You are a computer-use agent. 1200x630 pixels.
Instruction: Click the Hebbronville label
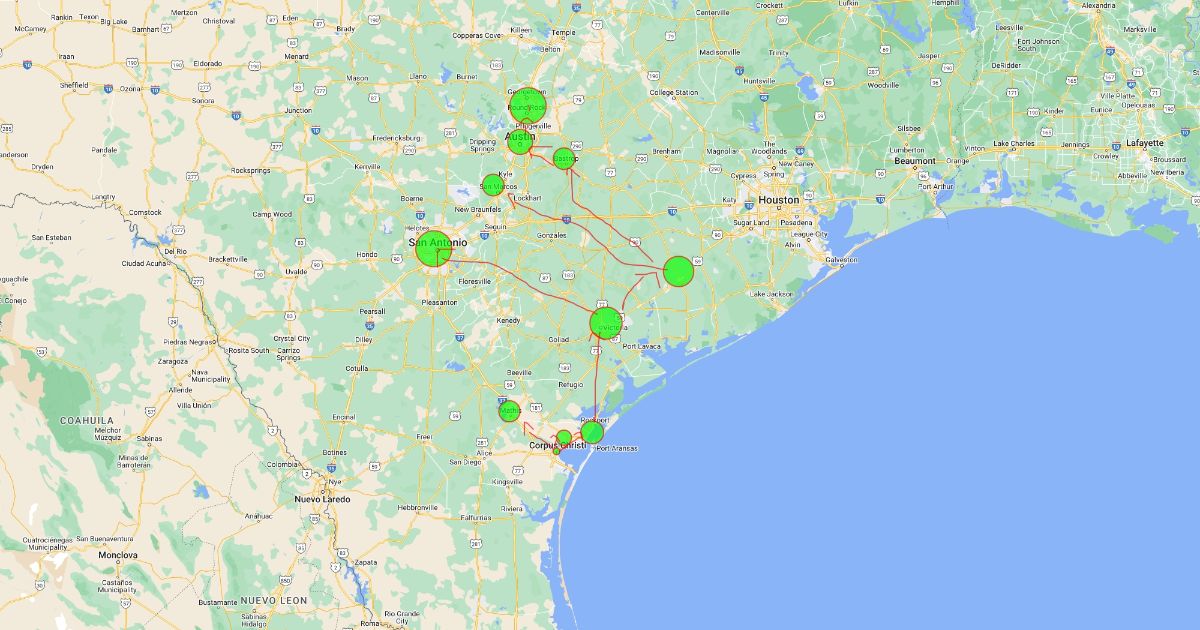coord(418,507)
